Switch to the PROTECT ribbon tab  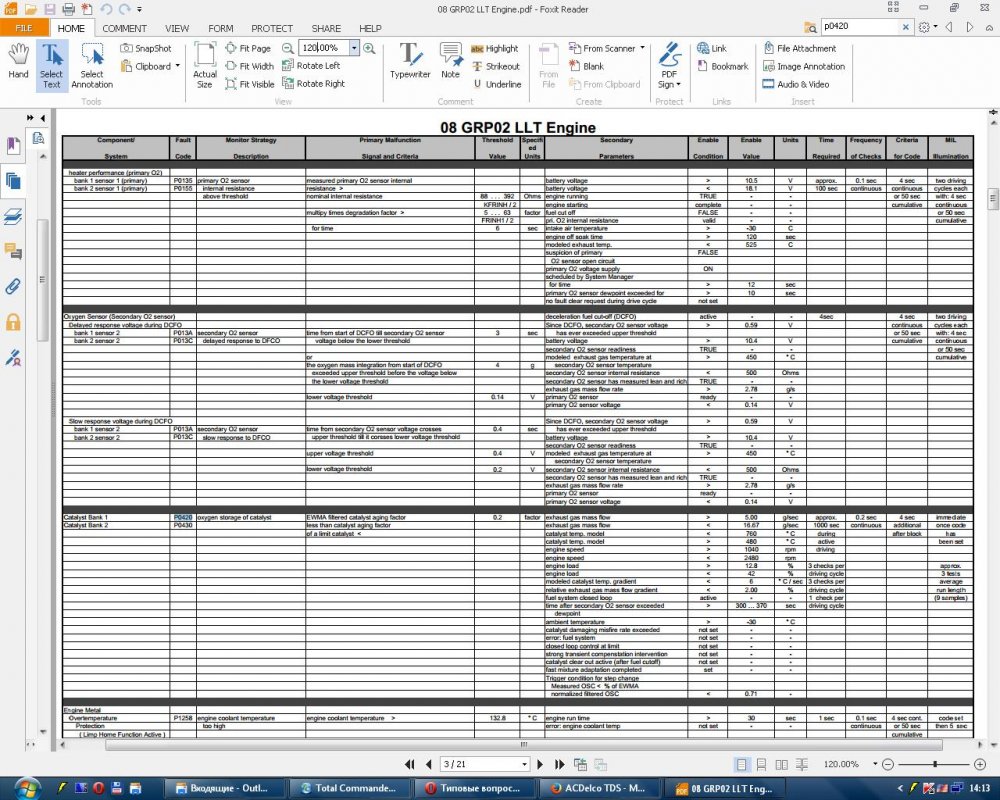(x=272, y=29)
